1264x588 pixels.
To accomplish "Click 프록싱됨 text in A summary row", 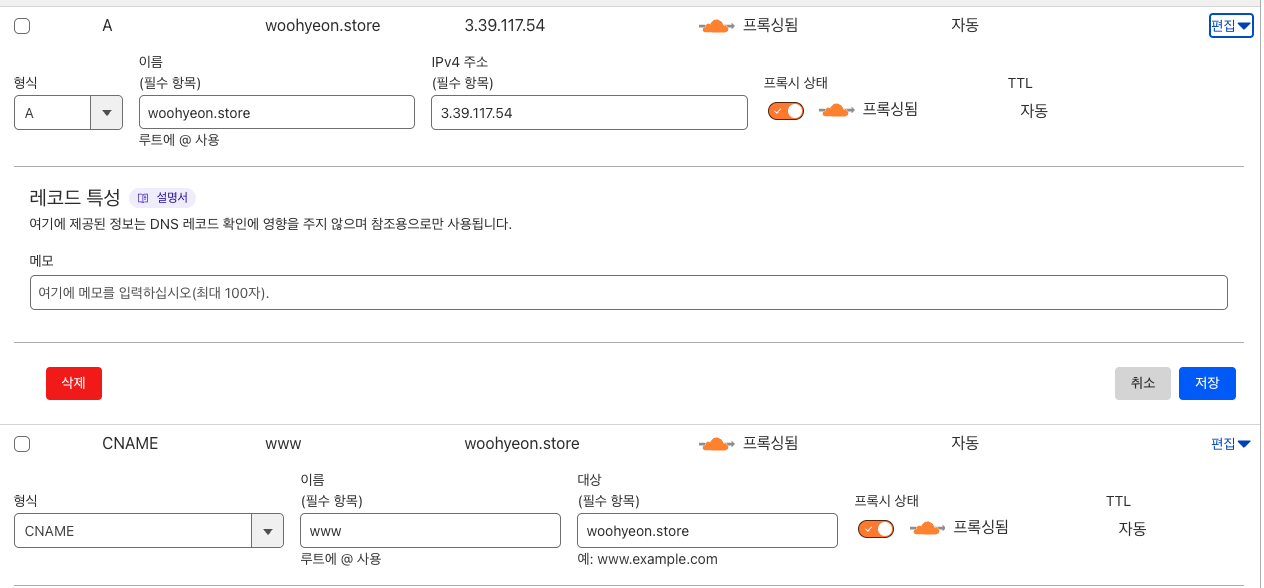I will click(770, 26).
